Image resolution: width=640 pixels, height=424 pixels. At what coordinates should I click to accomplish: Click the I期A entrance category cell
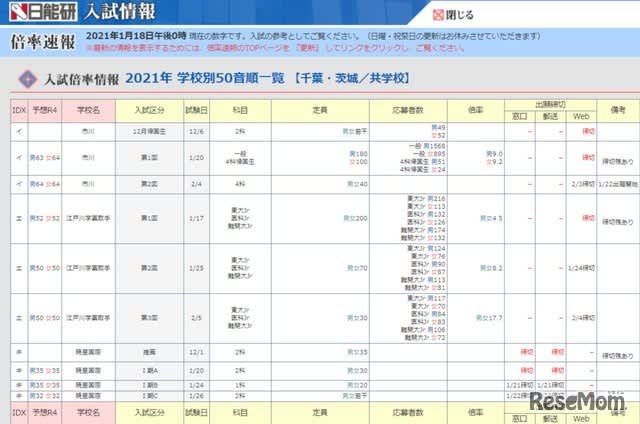(149, 371)
